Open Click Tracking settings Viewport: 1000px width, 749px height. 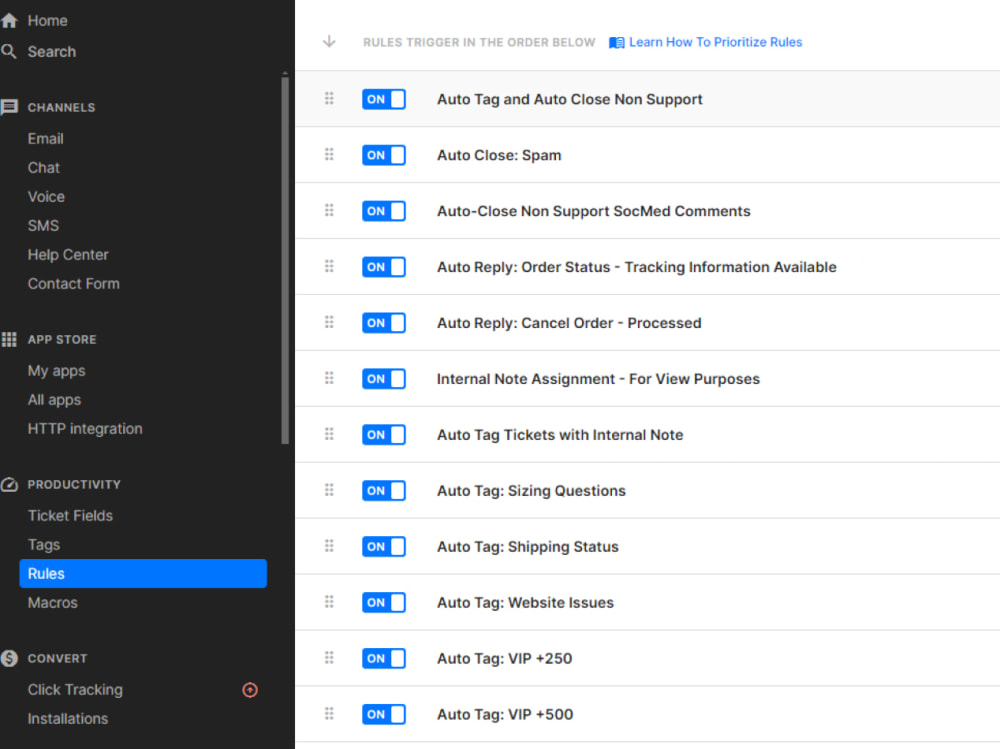(75, 690)
